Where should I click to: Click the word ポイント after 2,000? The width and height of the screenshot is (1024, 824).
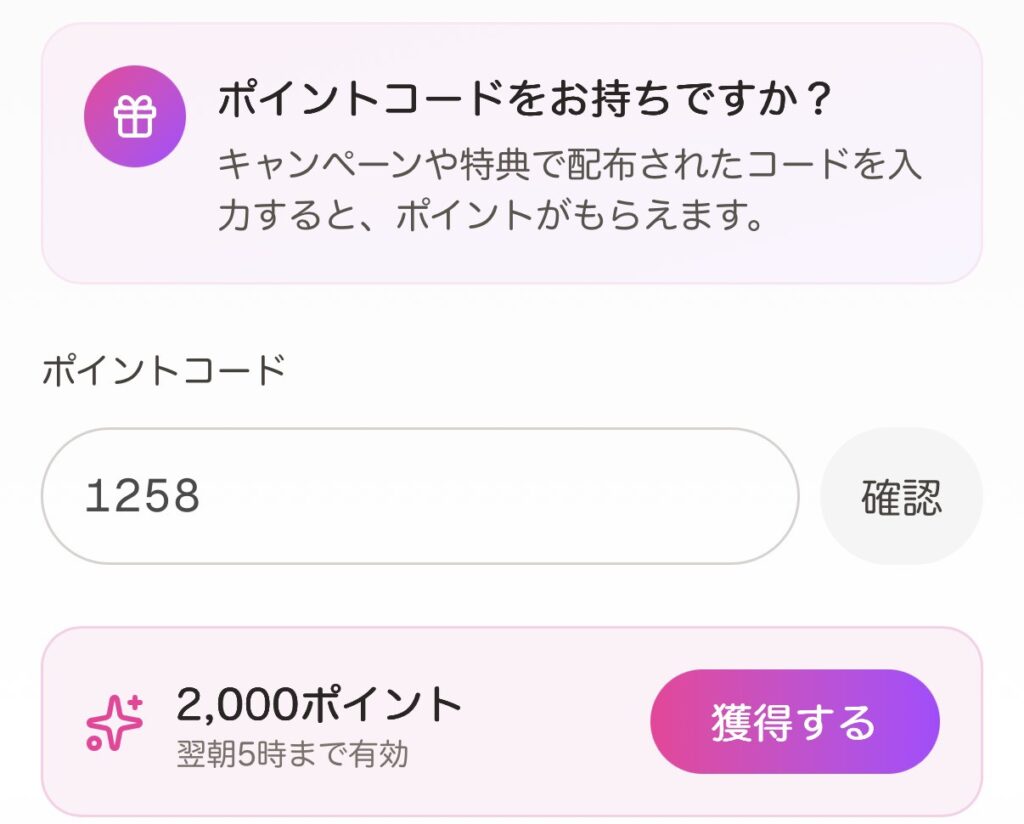click(x=380, y=705)
